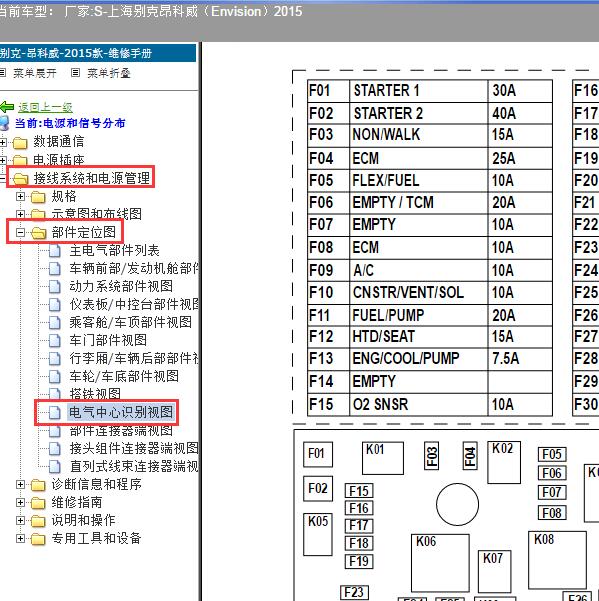Click 菜单展开 to expand menu

tap(34, 73)
